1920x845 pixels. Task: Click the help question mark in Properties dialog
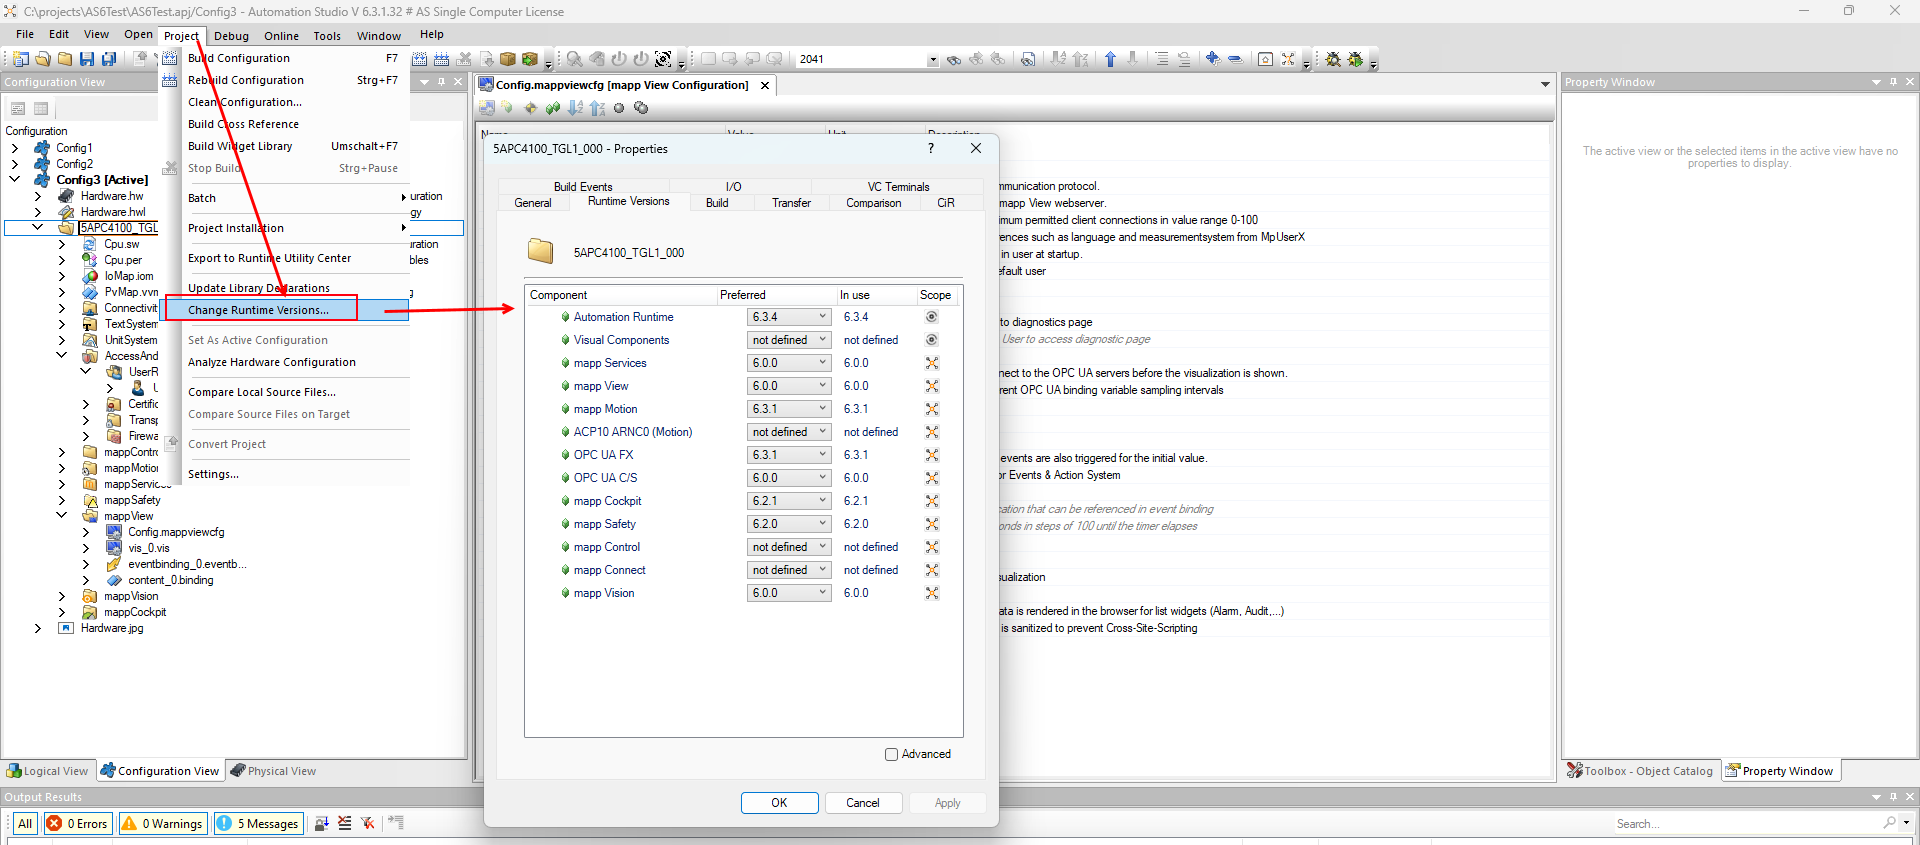[x=931, y=148]
